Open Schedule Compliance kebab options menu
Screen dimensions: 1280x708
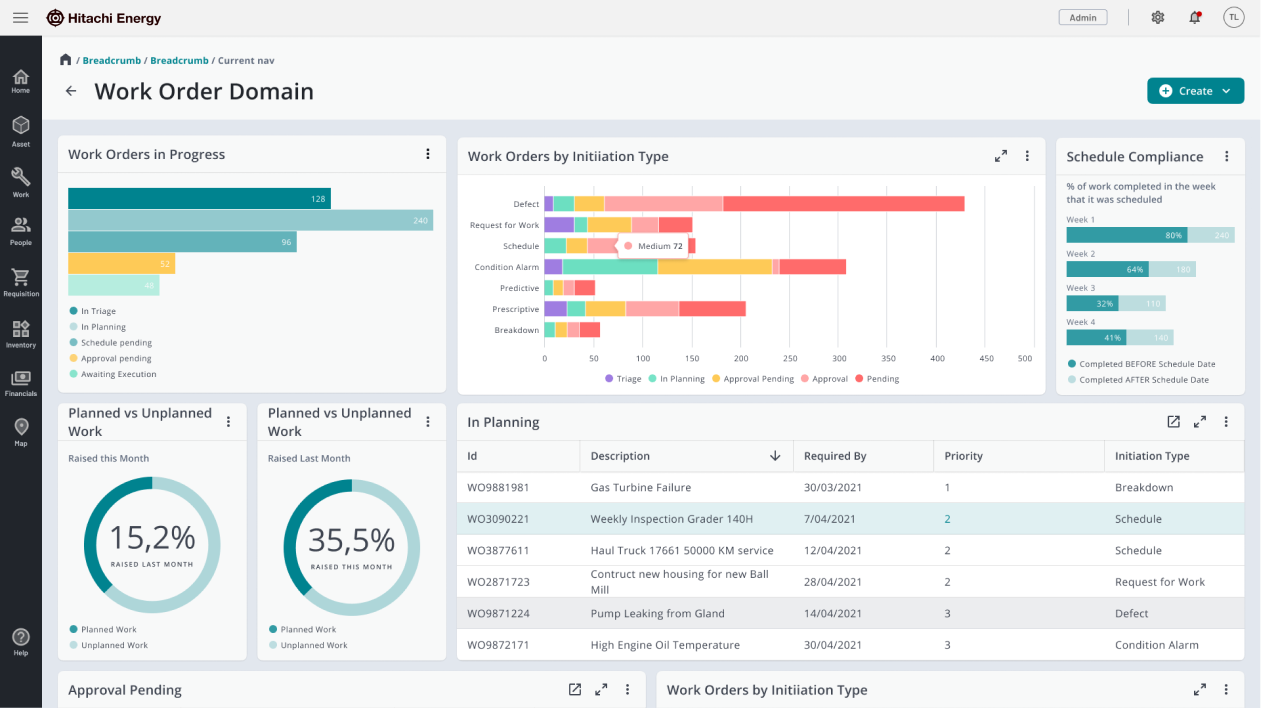pyautogui.click(x=1227, y=156)
